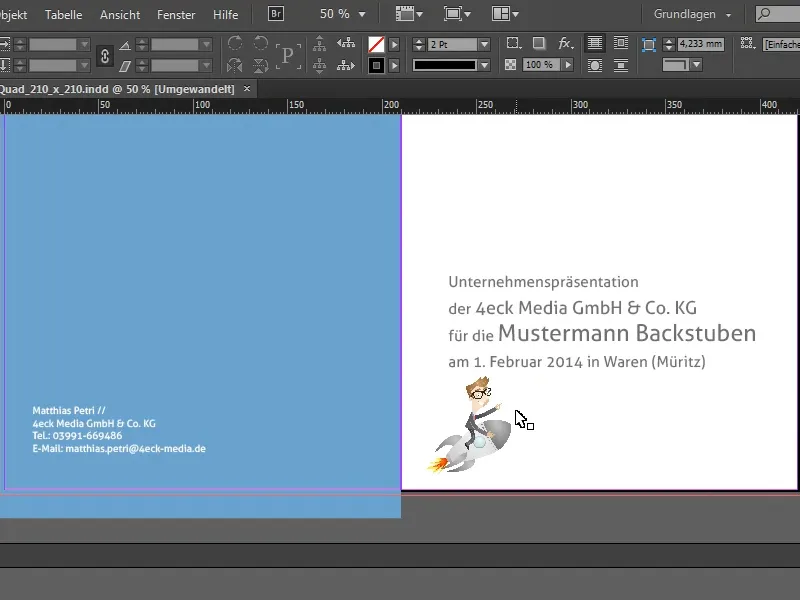This screenshot has width=800, height=600.
Task: Click the 'Mustermann Backstuben' text
Action: [627, 333]
